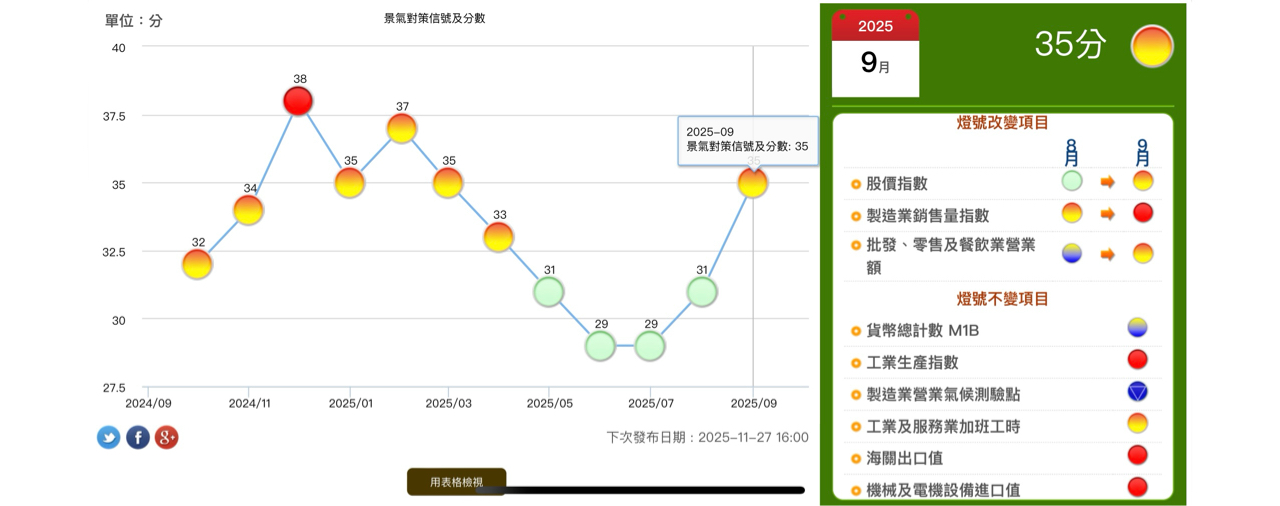
Task: Share the chart on Facebook
Action: click(x=138, y=437)
